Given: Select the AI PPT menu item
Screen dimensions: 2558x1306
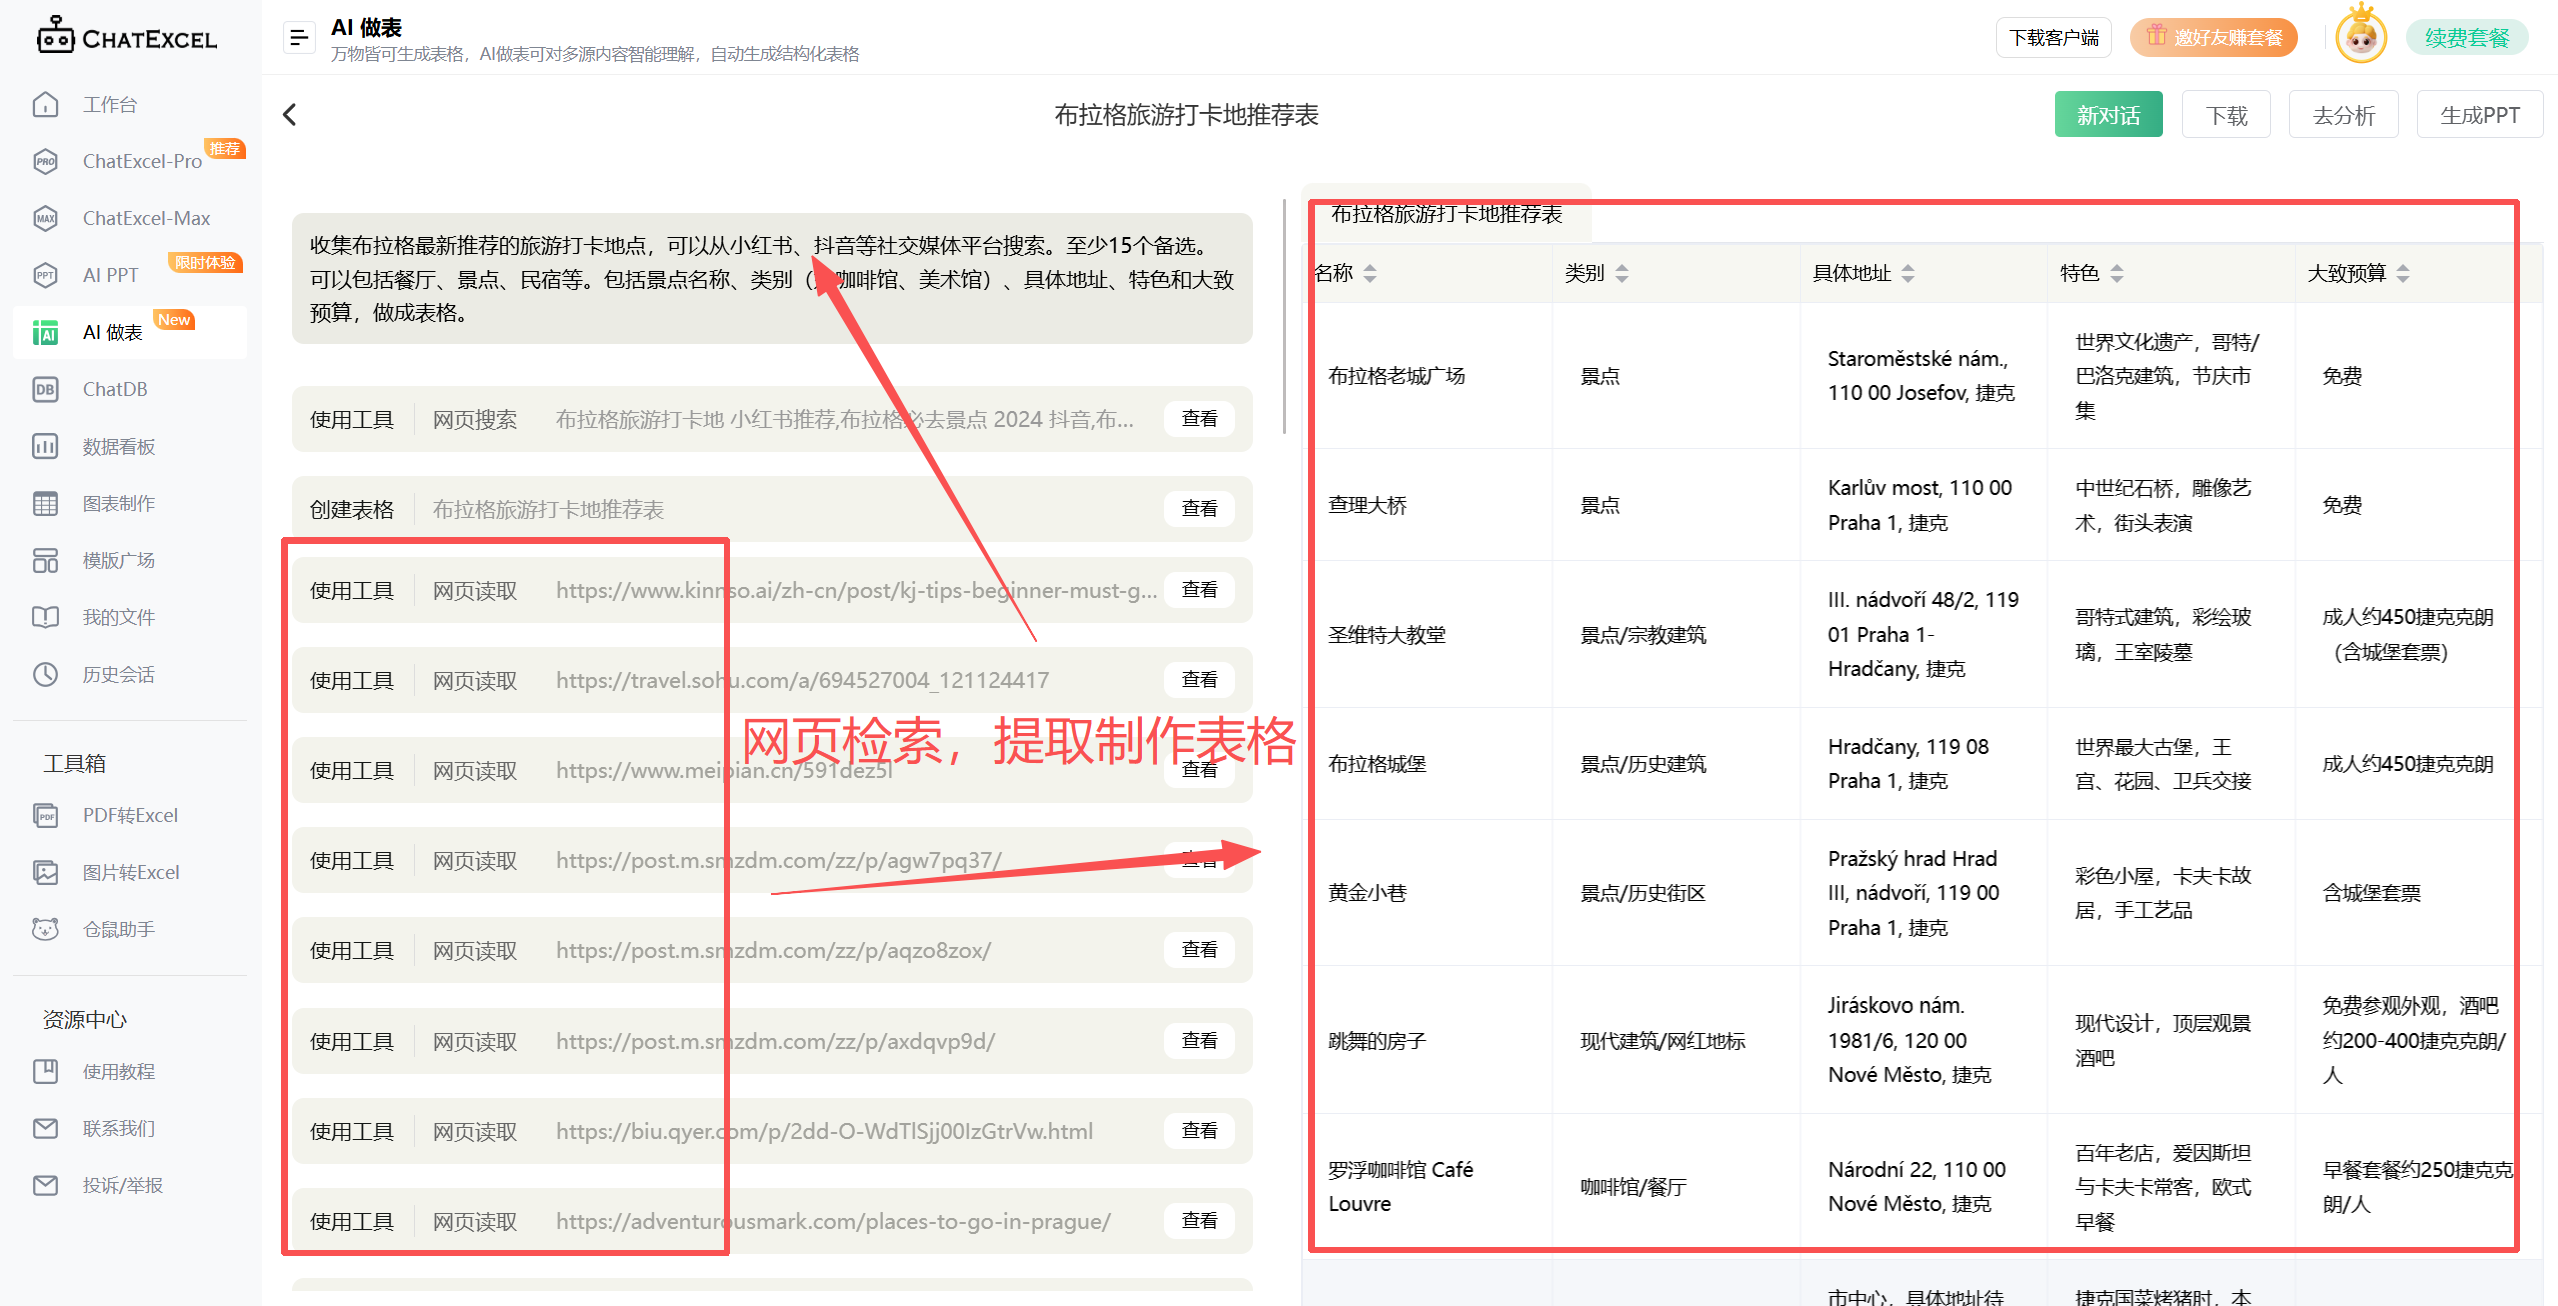Looking at the screenshot, I should pos(110,275).
